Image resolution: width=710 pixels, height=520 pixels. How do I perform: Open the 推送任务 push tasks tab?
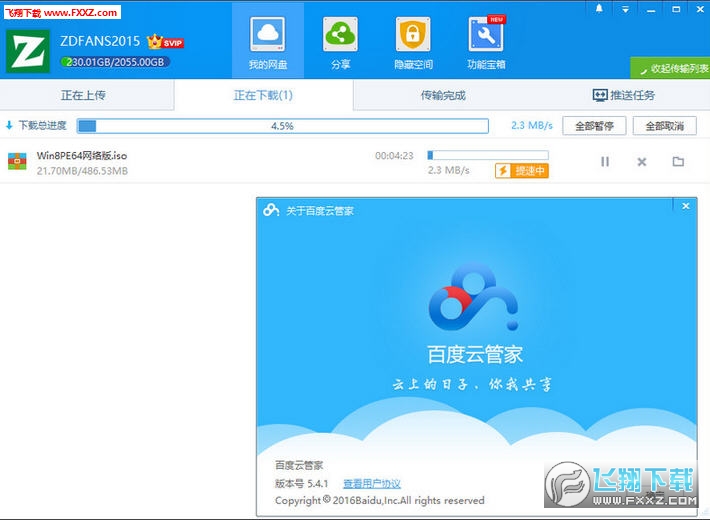pos(624,96)
